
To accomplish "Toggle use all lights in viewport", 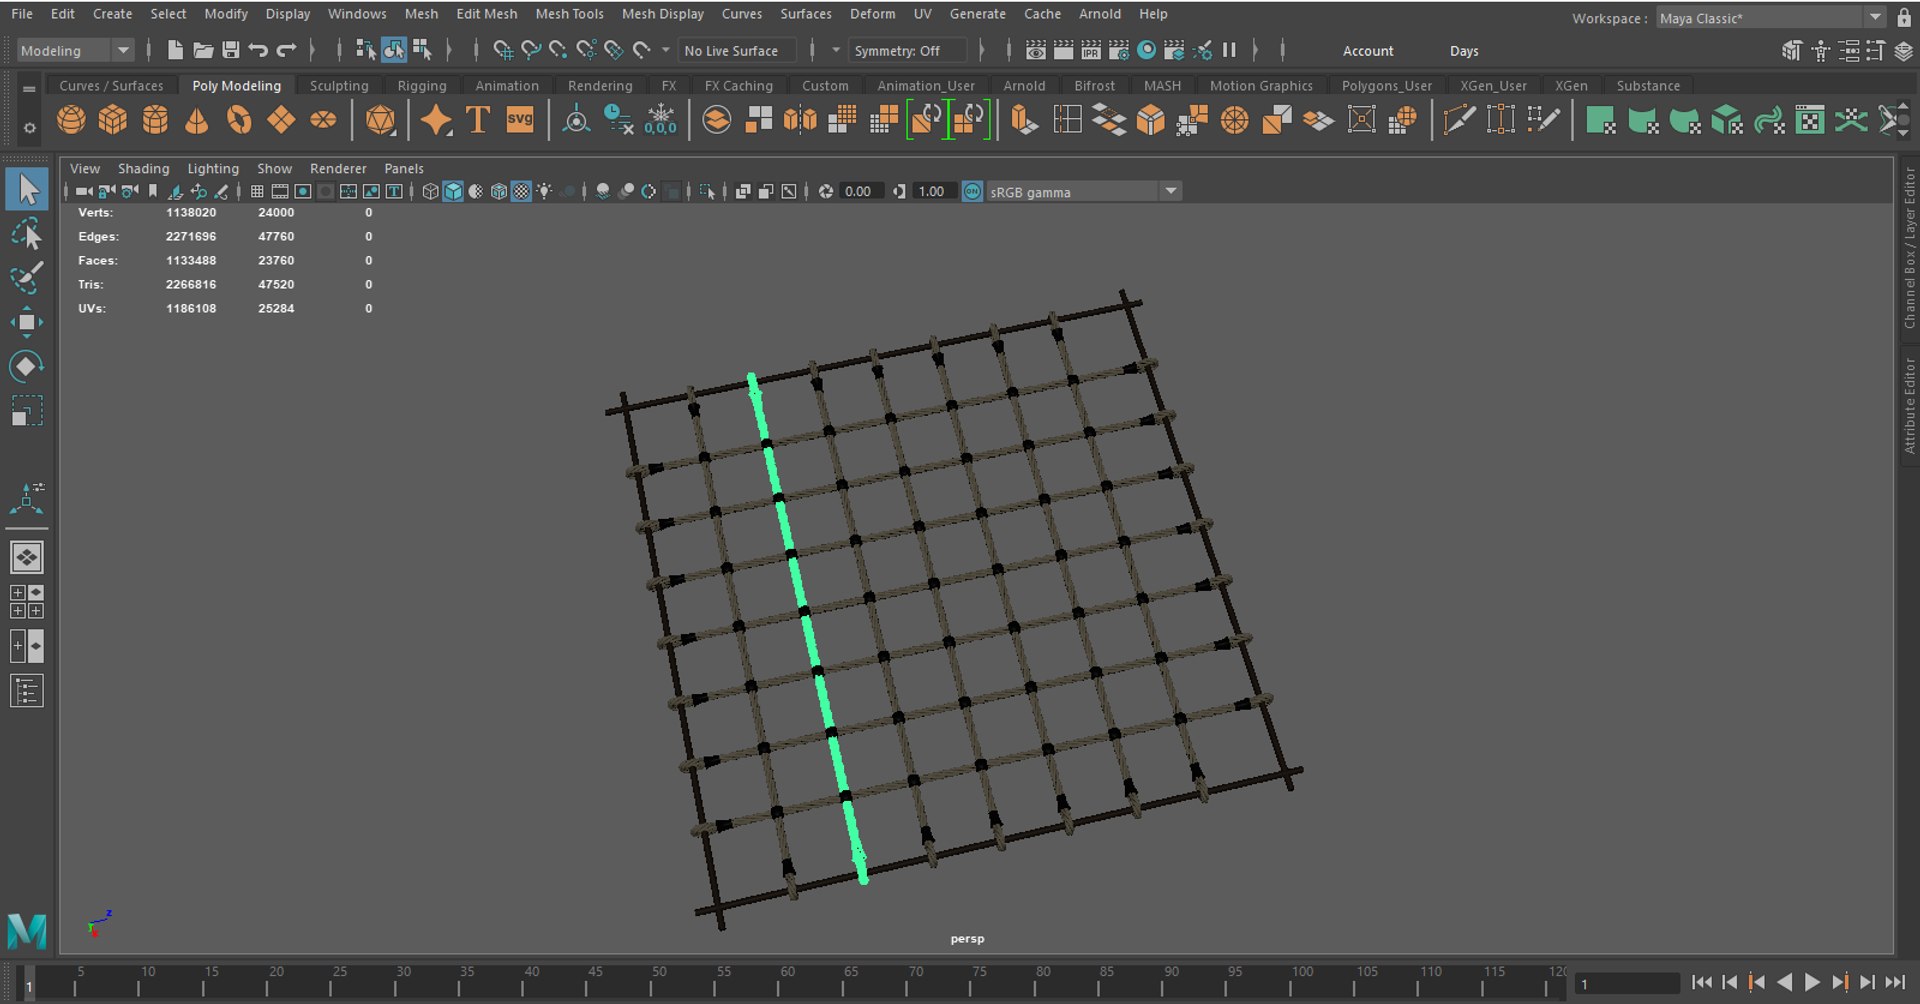I will pos(544,191).
